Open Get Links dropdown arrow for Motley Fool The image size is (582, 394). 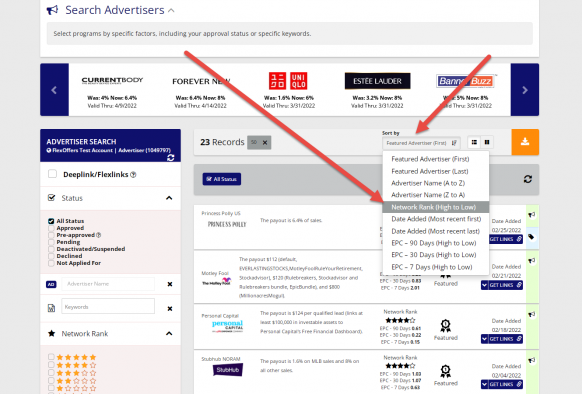[x=484, y=285]
